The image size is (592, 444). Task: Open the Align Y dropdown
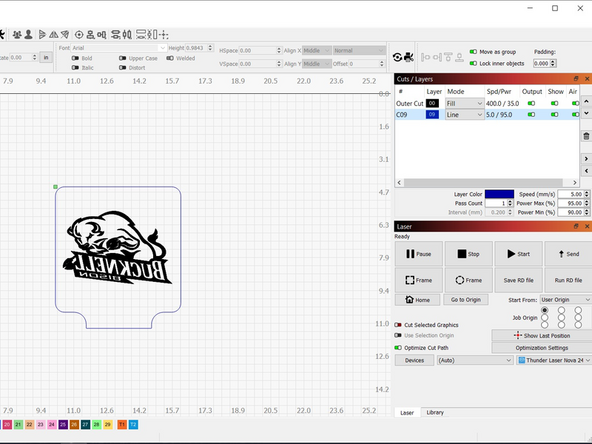coord(317,64)
